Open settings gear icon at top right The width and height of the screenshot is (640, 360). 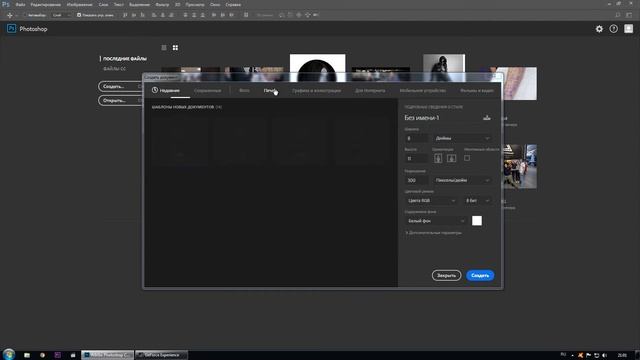click(599, 29)
